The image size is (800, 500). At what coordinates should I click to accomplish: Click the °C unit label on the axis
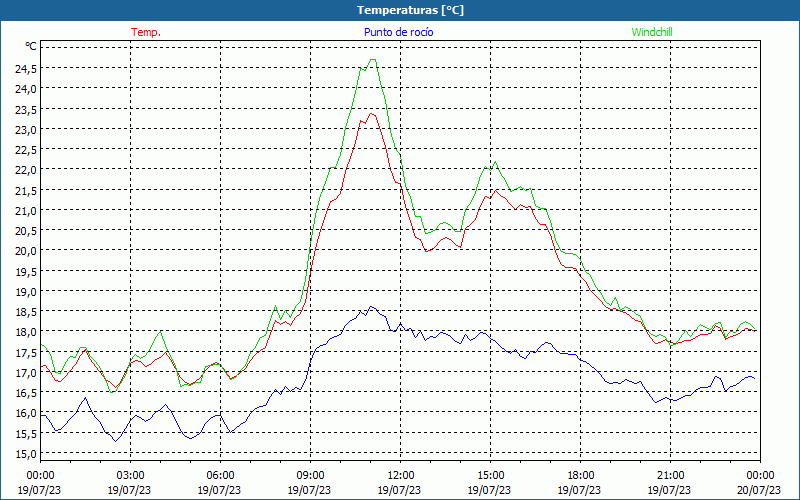[x=31, y=46]
